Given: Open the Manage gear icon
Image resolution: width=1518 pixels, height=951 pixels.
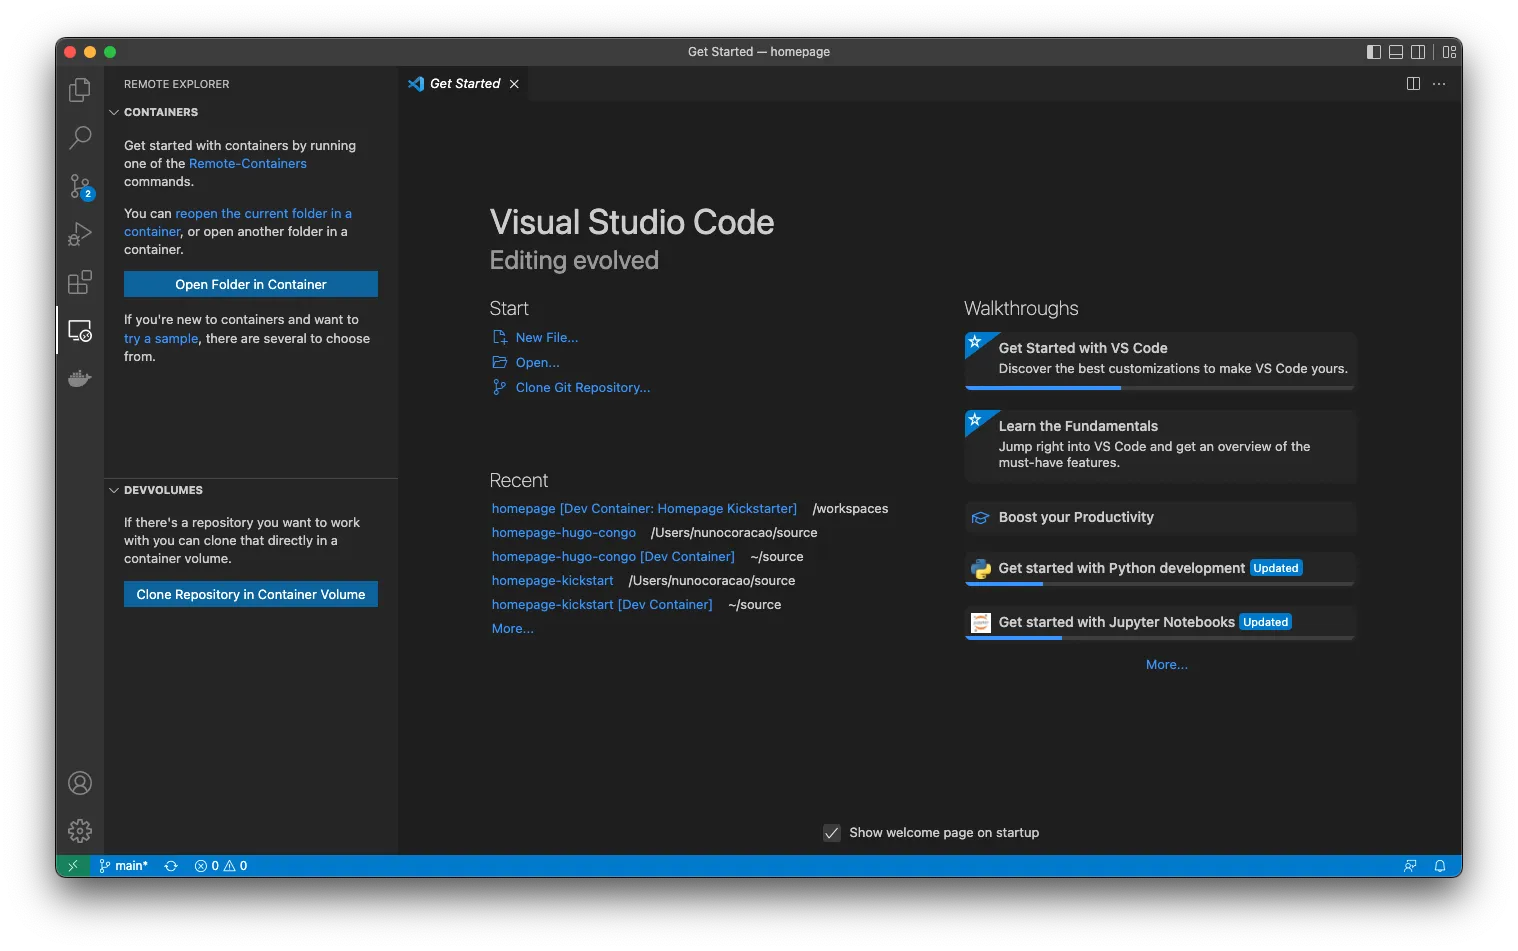Looking at the screenshot, I should 80,831.
